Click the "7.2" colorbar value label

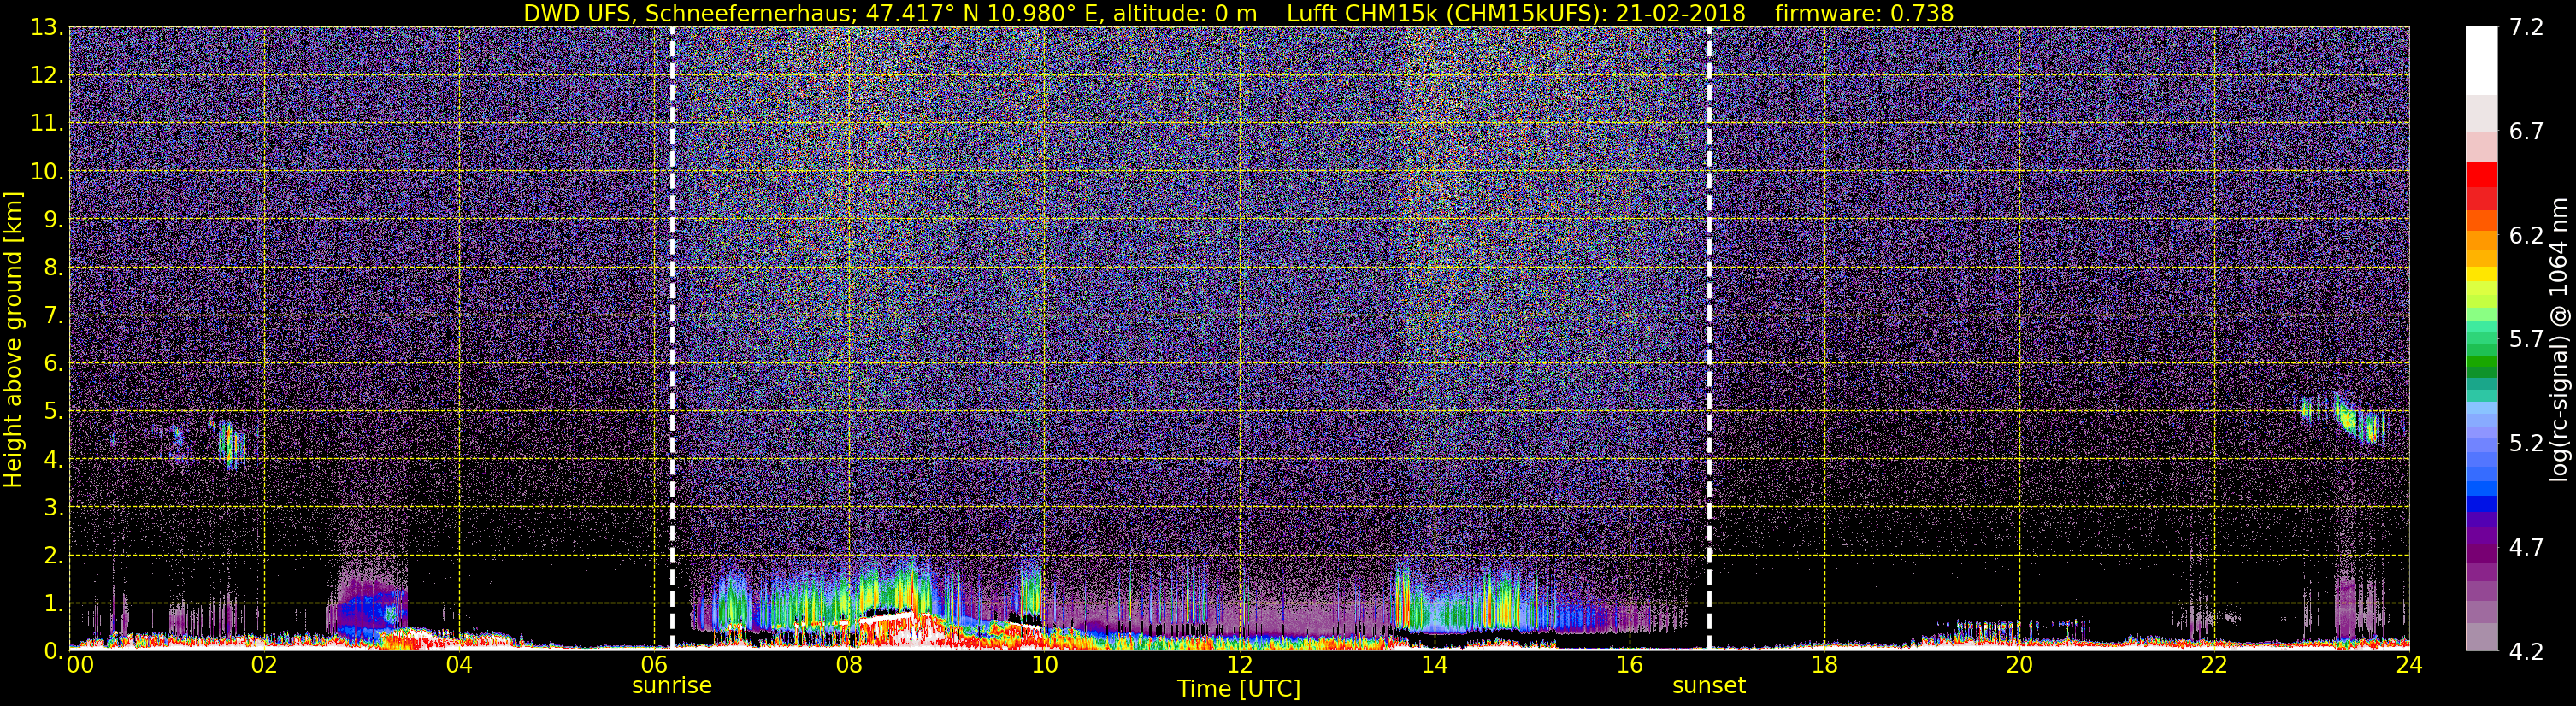pos(2526,28)
